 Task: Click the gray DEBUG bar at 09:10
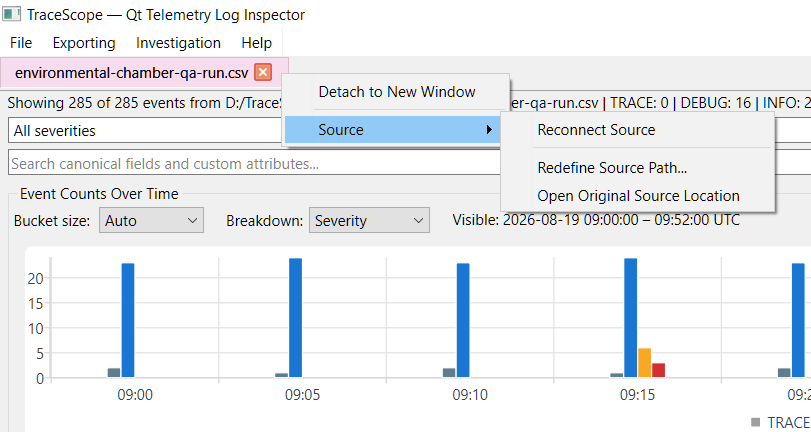[449, 373]
